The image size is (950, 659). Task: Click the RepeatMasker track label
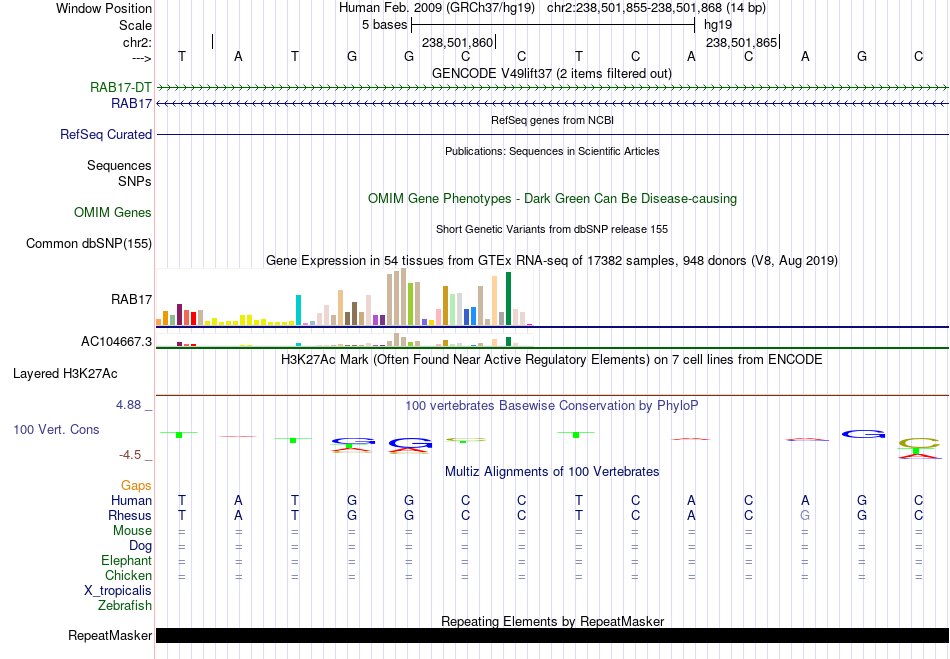coord(110,635)
